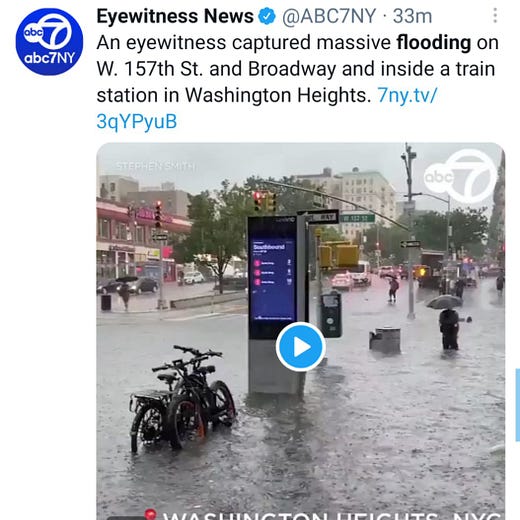Open the 33m tweet timestamp
Image resolution: width=520 pixels, height=520 pixels.
tap(412, 16)
